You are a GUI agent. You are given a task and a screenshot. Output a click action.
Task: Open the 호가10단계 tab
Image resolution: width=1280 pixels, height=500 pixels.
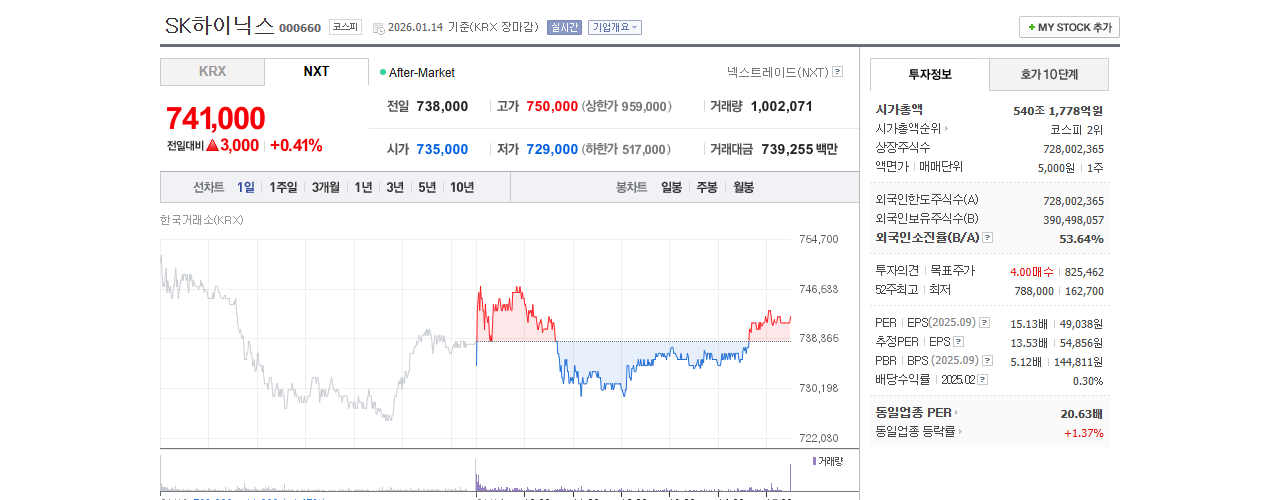pos(1049,75)
